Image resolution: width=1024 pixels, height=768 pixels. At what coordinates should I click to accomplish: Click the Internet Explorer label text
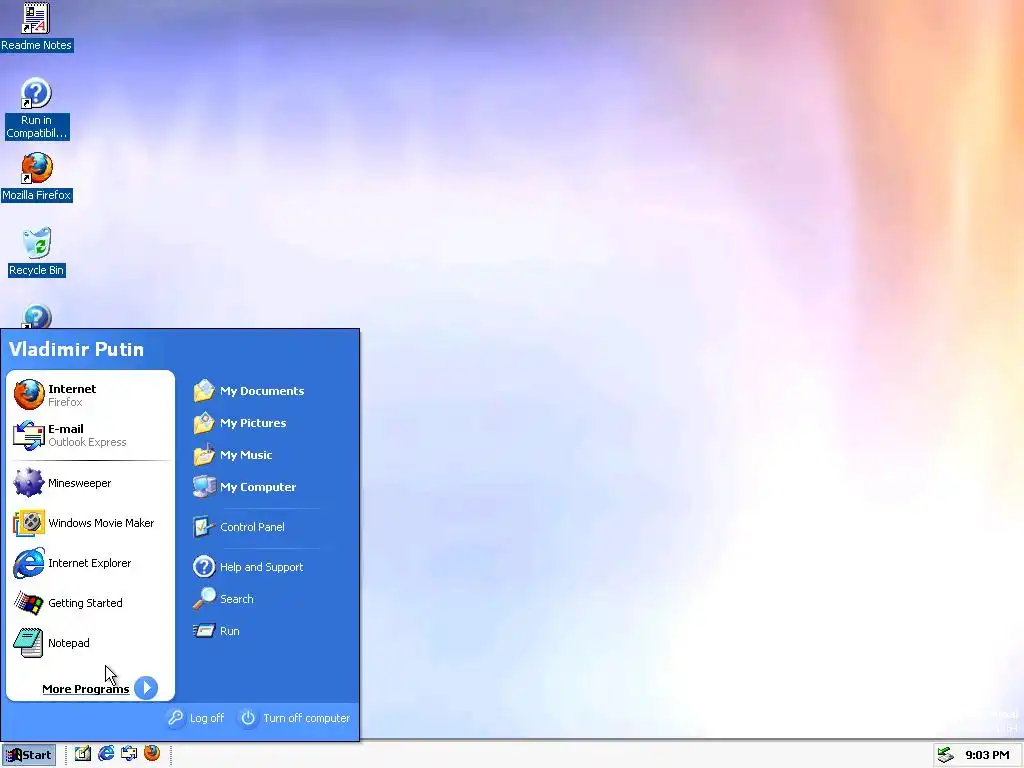[x=89, y=563]
